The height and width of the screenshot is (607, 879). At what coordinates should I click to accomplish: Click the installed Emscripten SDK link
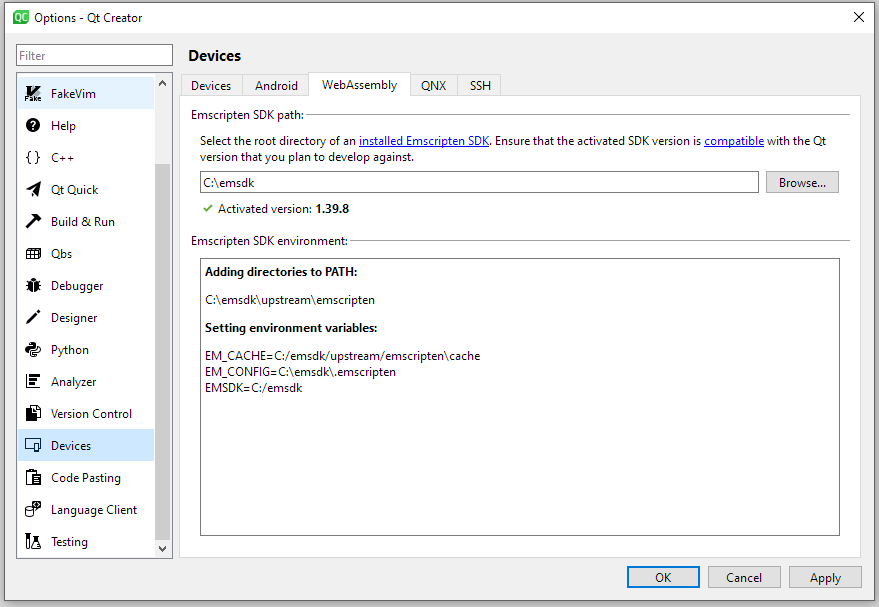click(x=424, y=140)
